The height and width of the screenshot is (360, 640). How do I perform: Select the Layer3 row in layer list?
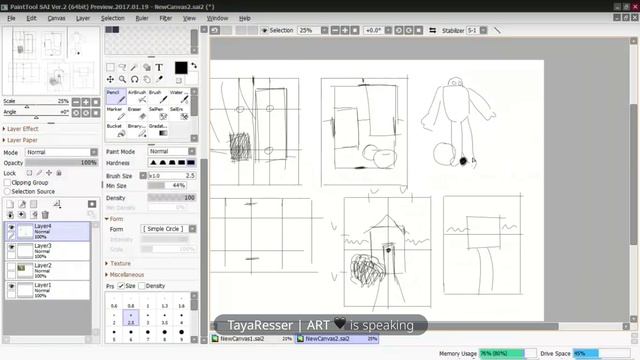coord(48,251)
